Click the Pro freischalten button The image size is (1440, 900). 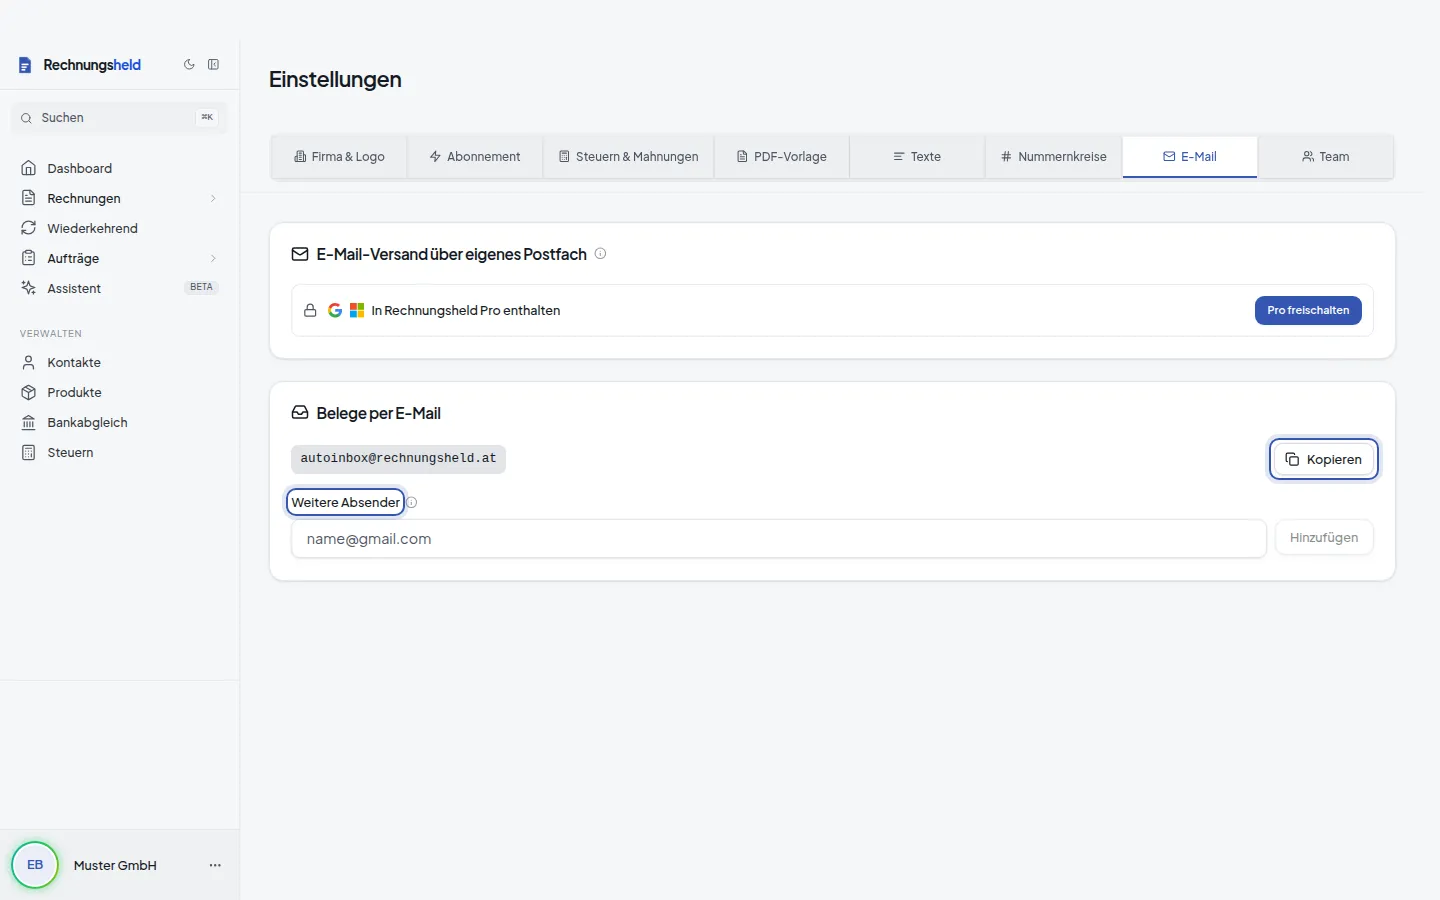point(1308,310)
